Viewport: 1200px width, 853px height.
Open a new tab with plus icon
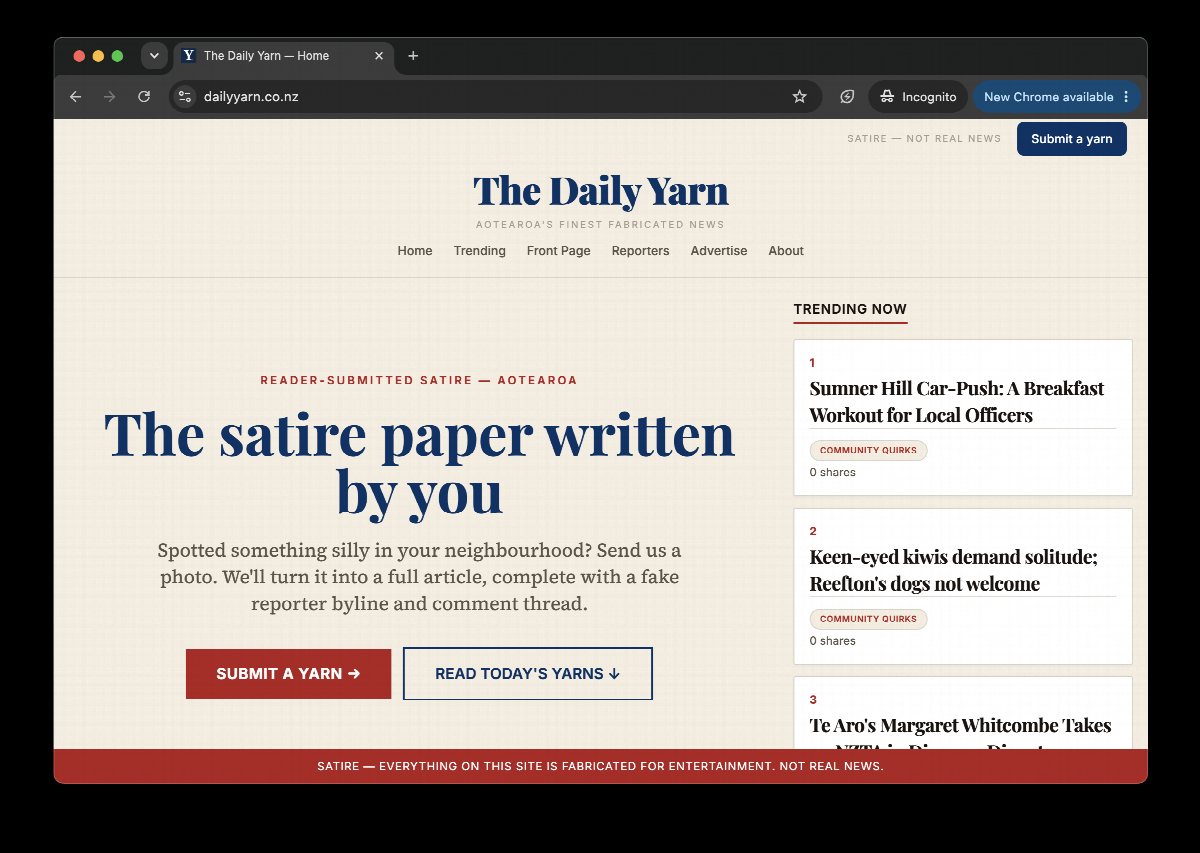tap(413, 56)
